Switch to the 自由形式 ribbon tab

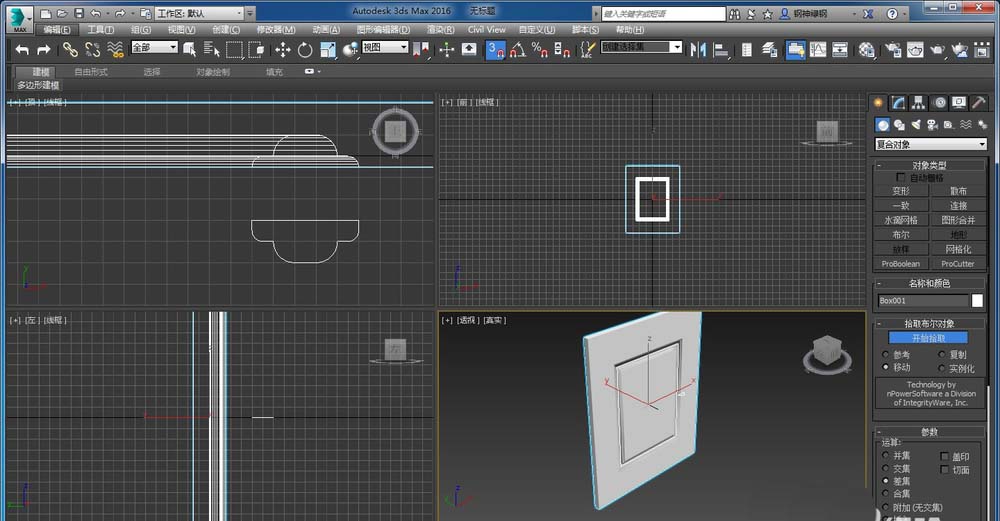[x=92, y=72]
